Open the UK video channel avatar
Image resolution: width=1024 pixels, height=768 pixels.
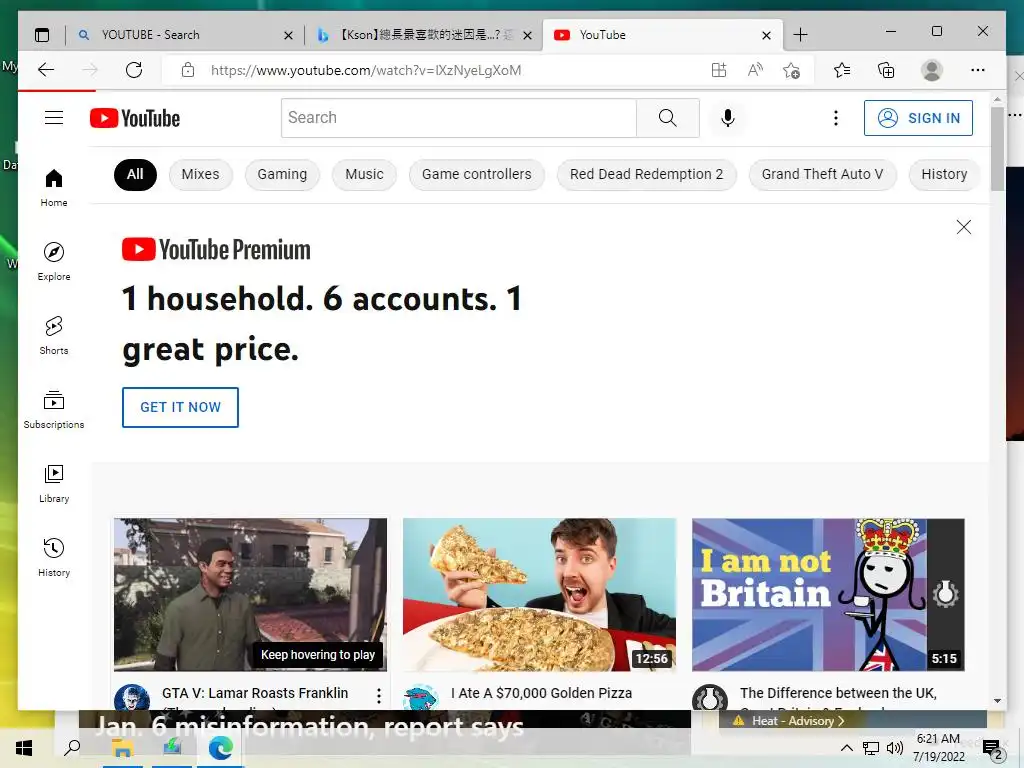coord(710,697)
